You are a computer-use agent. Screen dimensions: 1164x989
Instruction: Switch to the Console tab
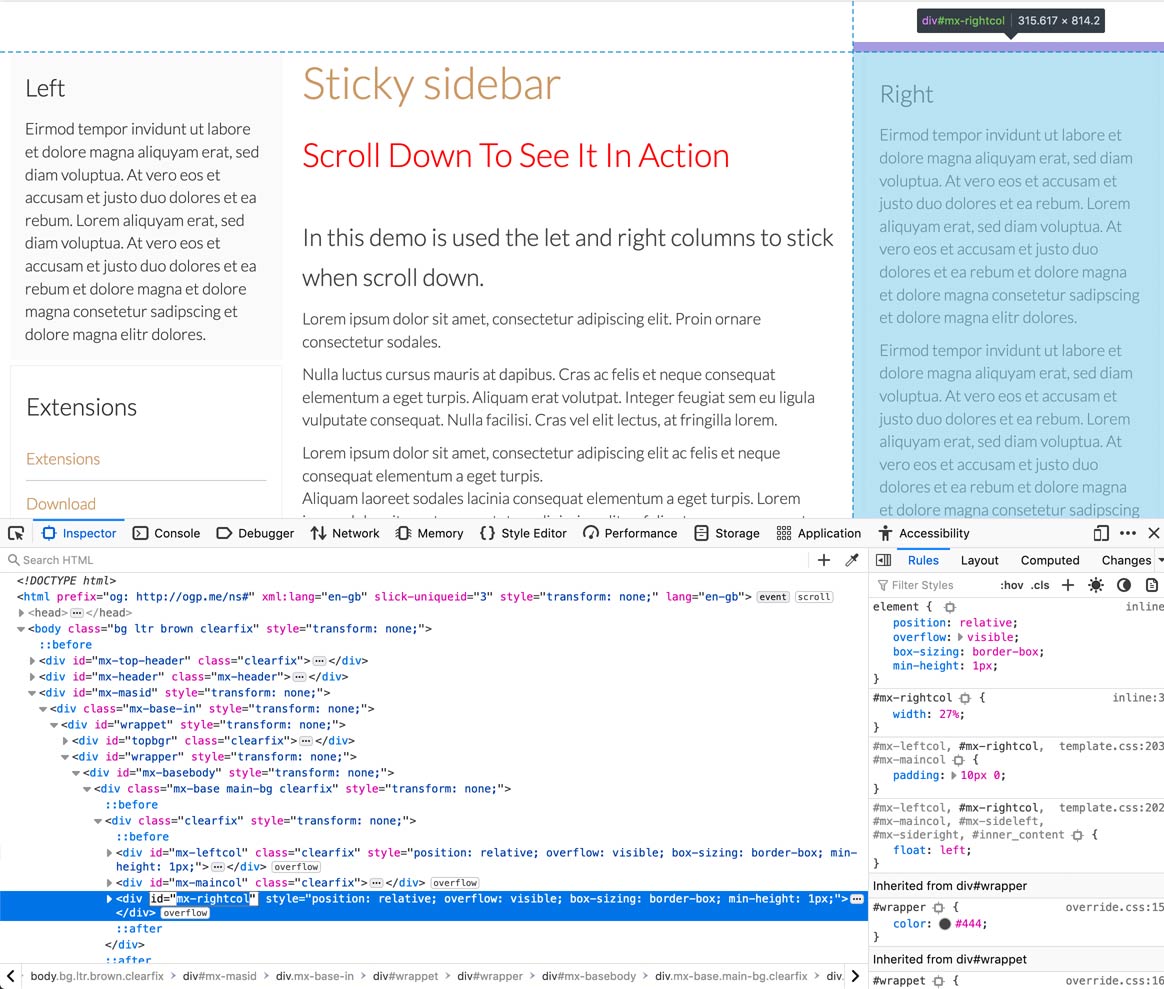click(x=166, y=533)
